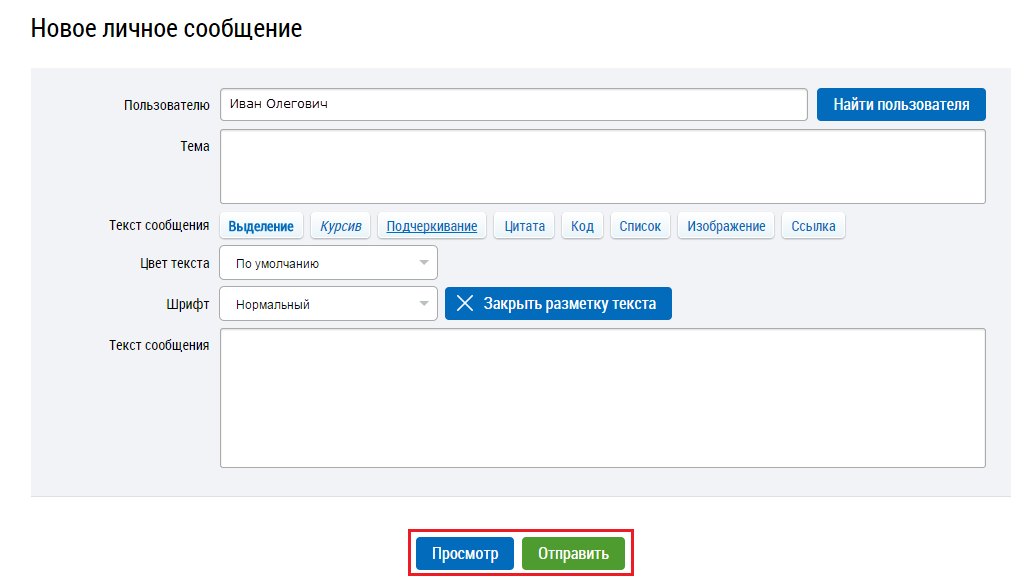Focus the Пользователю field with Иван Олегович
This screenshot has width=1032, height=588.
click(x=513, y=105)
